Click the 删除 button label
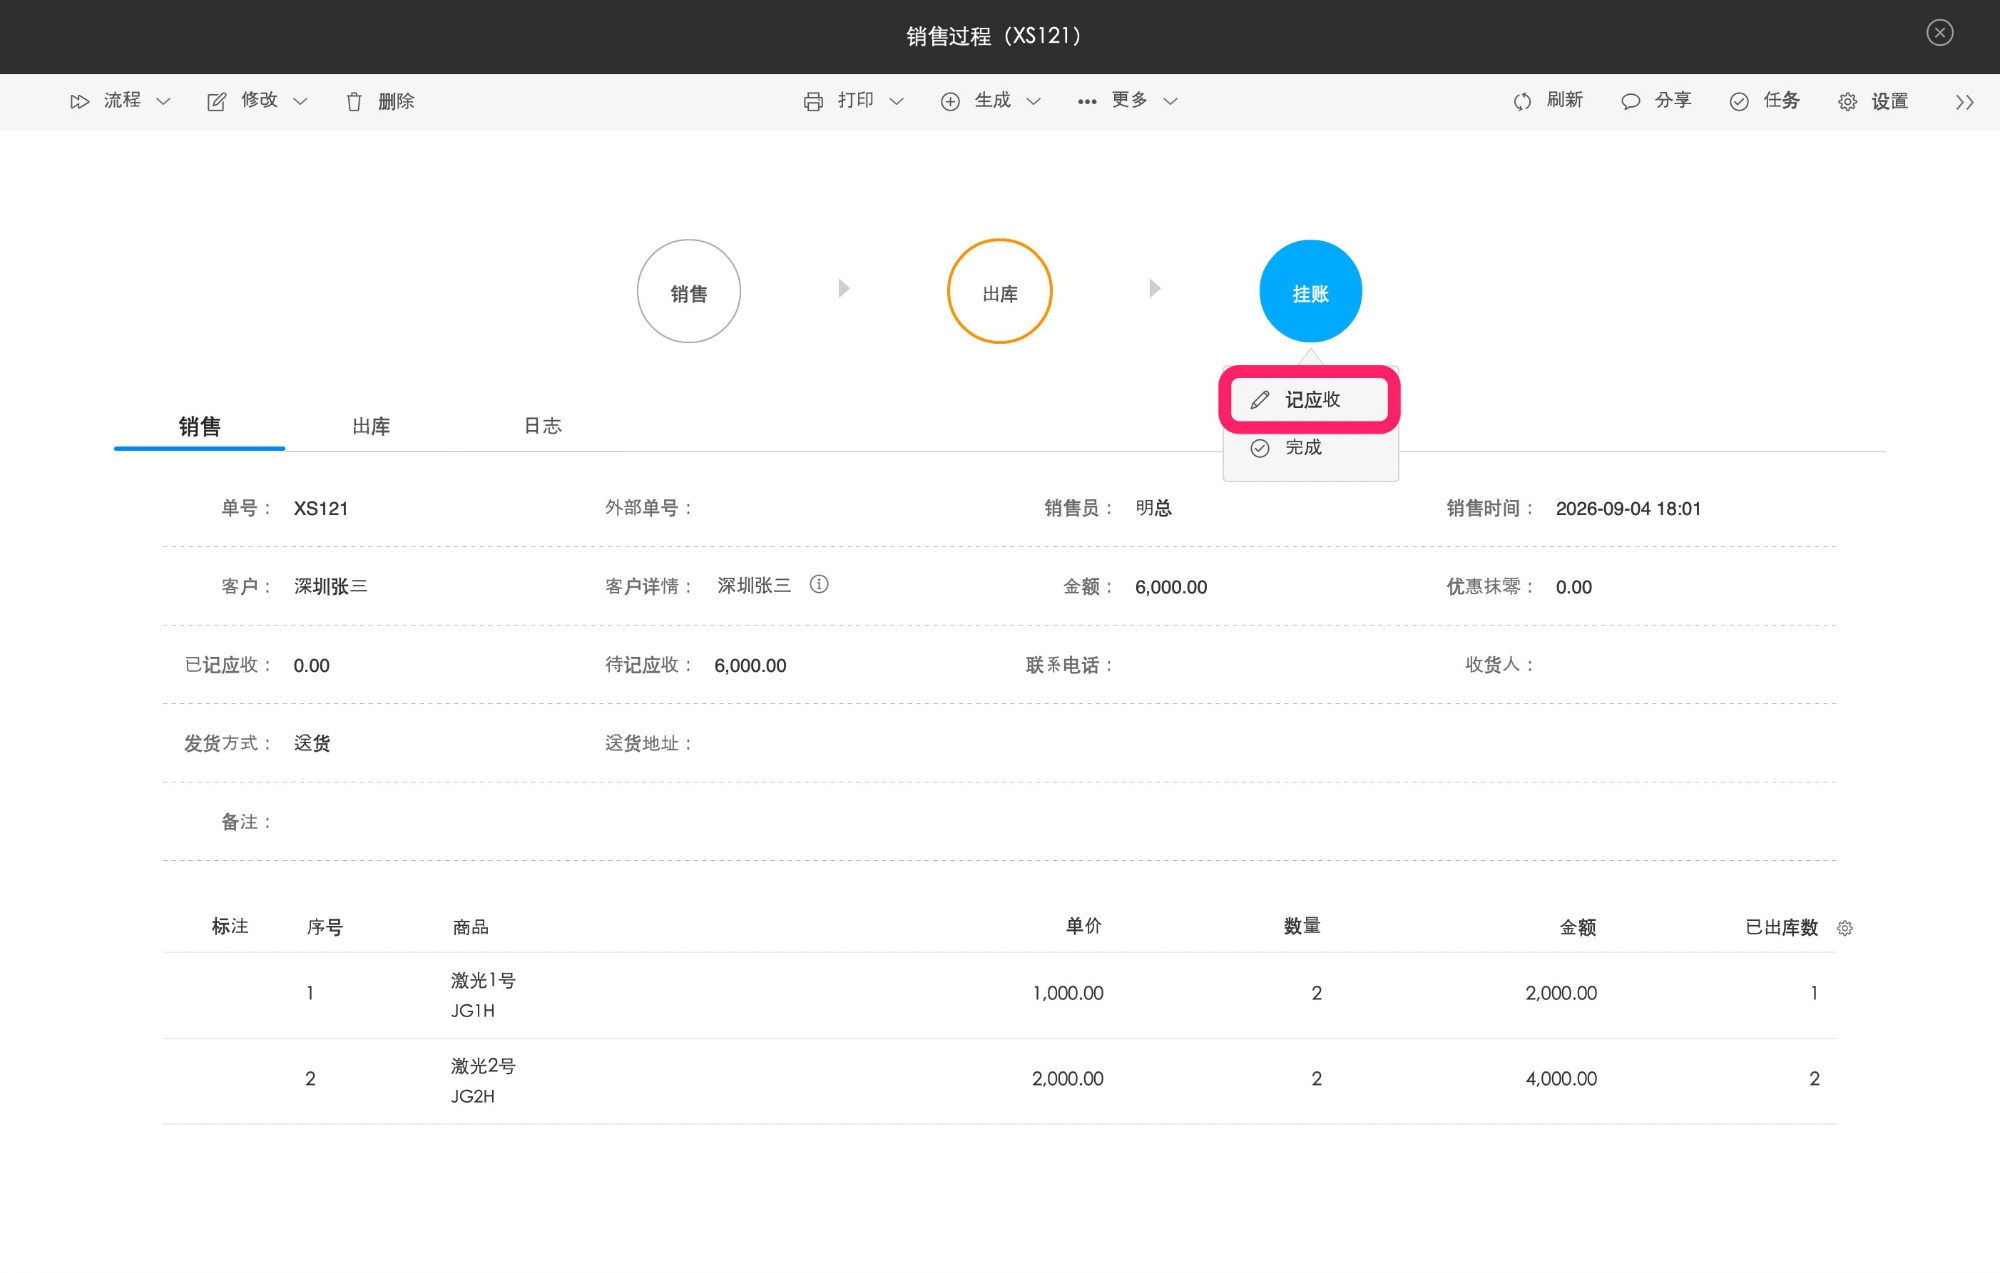Image resolution: width=2000 pixels, height=1273 pixels. click(x=396, y=101)
